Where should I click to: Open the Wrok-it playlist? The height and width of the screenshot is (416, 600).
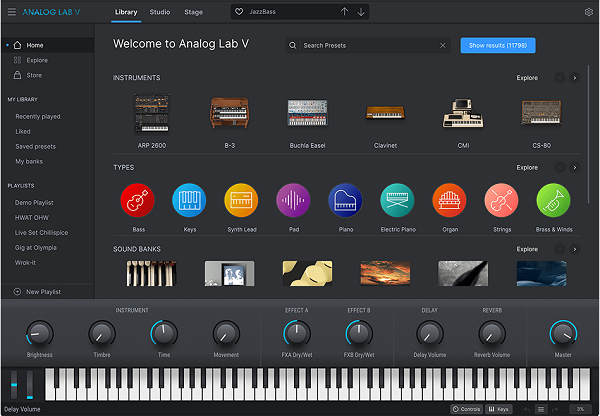(x=25, y=263)
